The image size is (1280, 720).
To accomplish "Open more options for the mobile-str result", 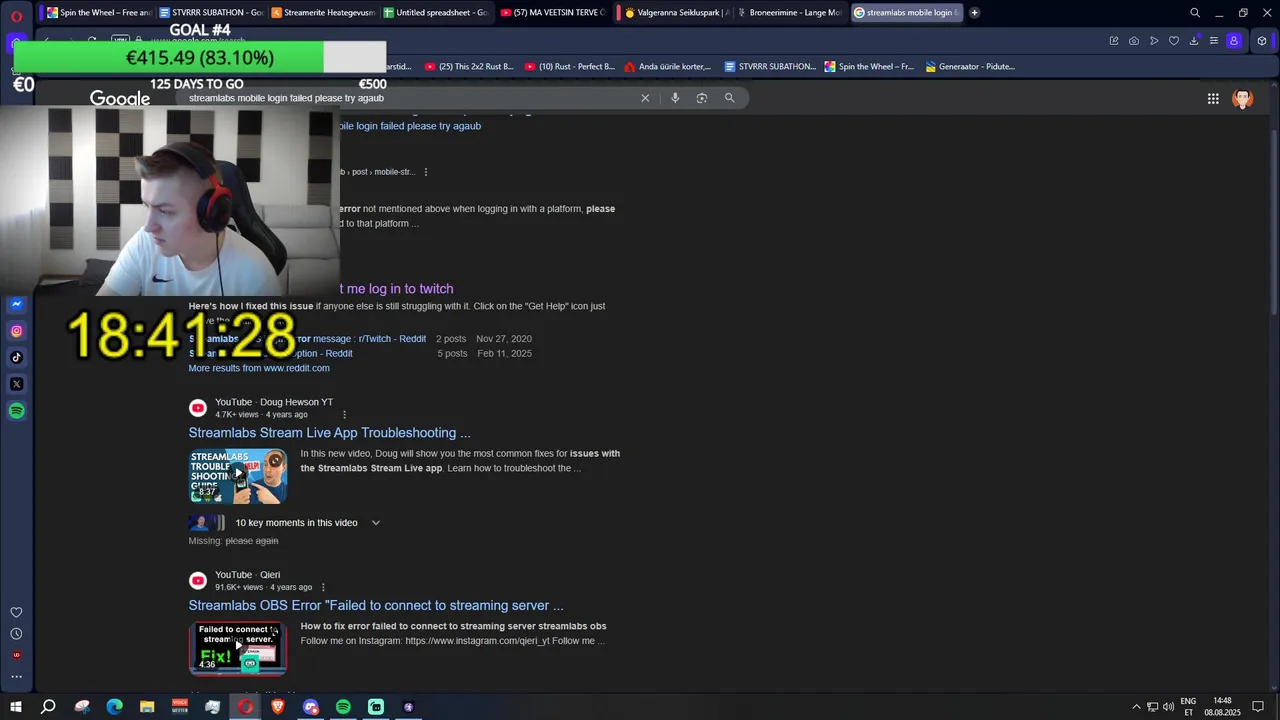I will [x=426, y=172].
